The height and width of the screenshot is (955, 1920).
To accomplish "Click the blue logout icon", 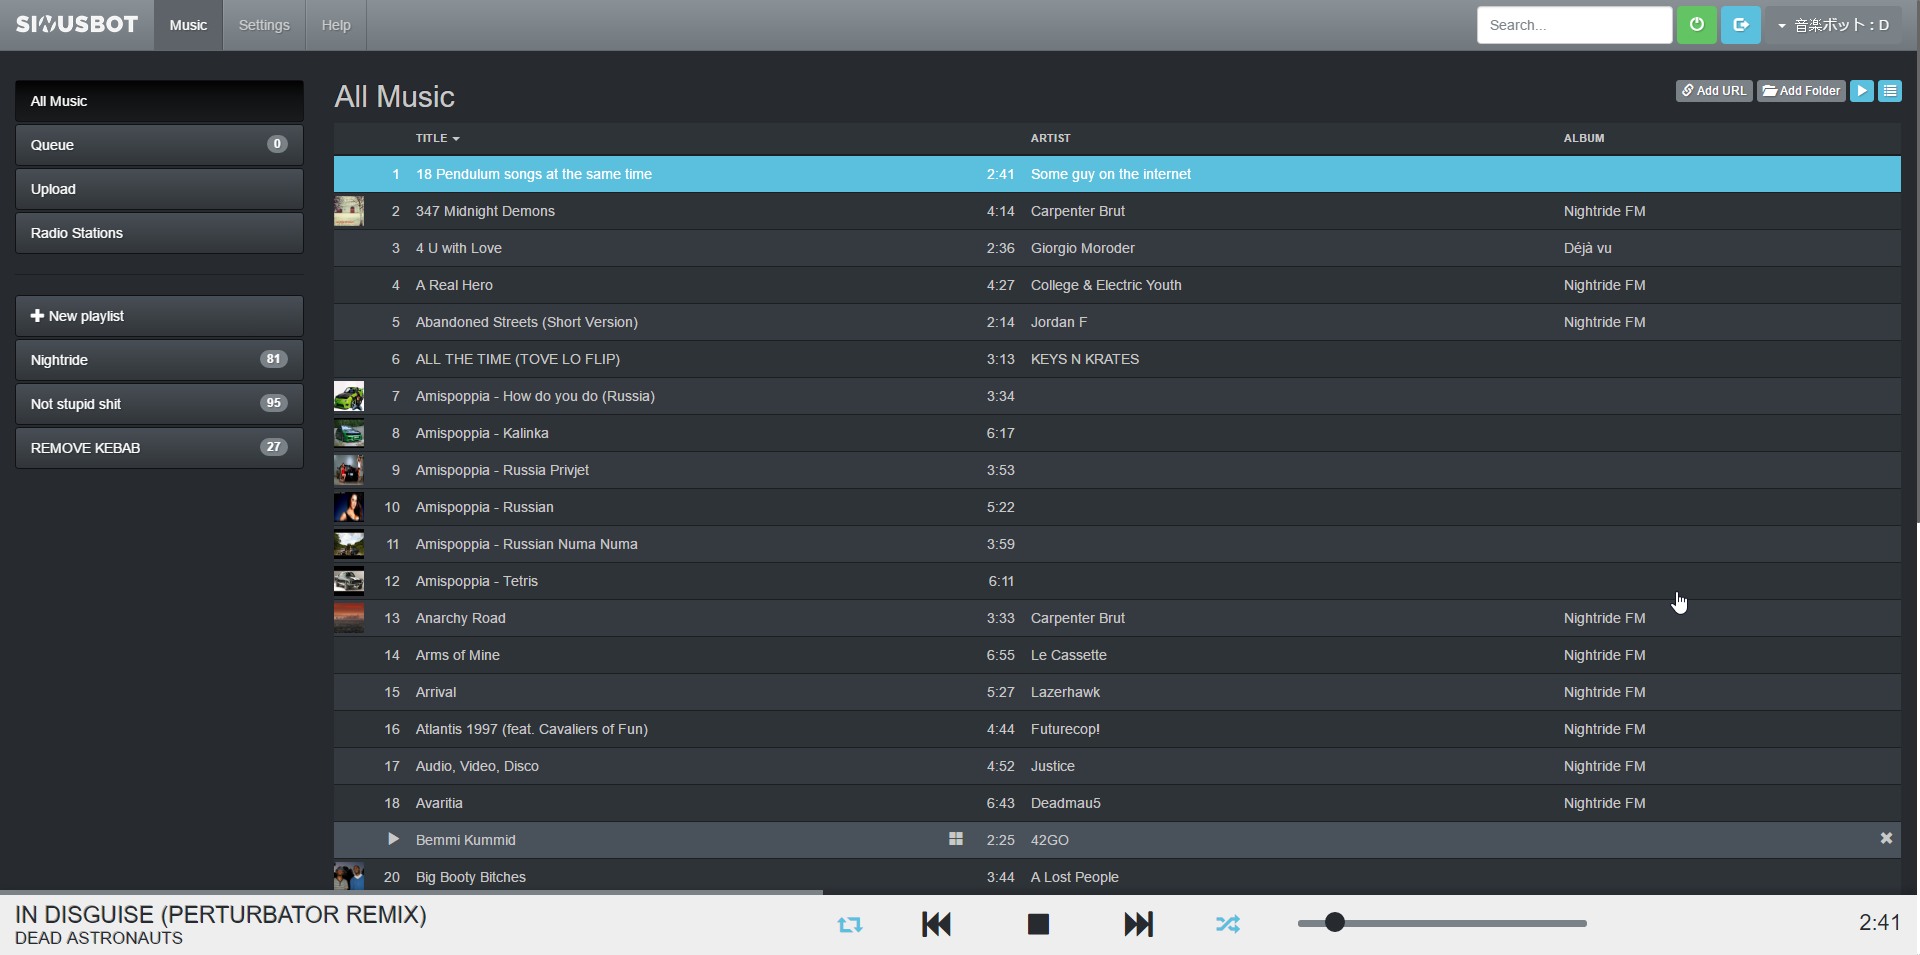I will coord(1741,25).
